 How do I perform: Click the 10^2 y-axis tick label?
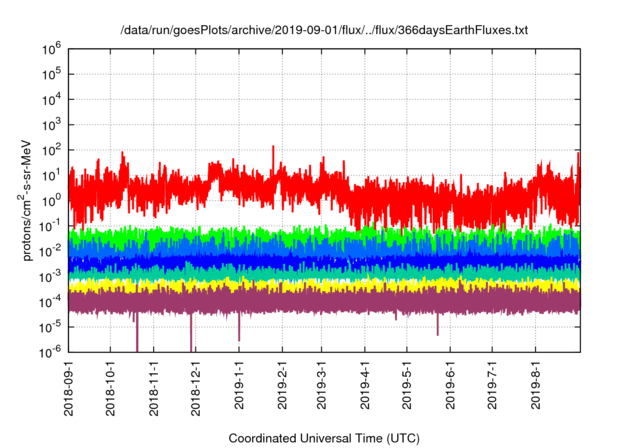51,150
